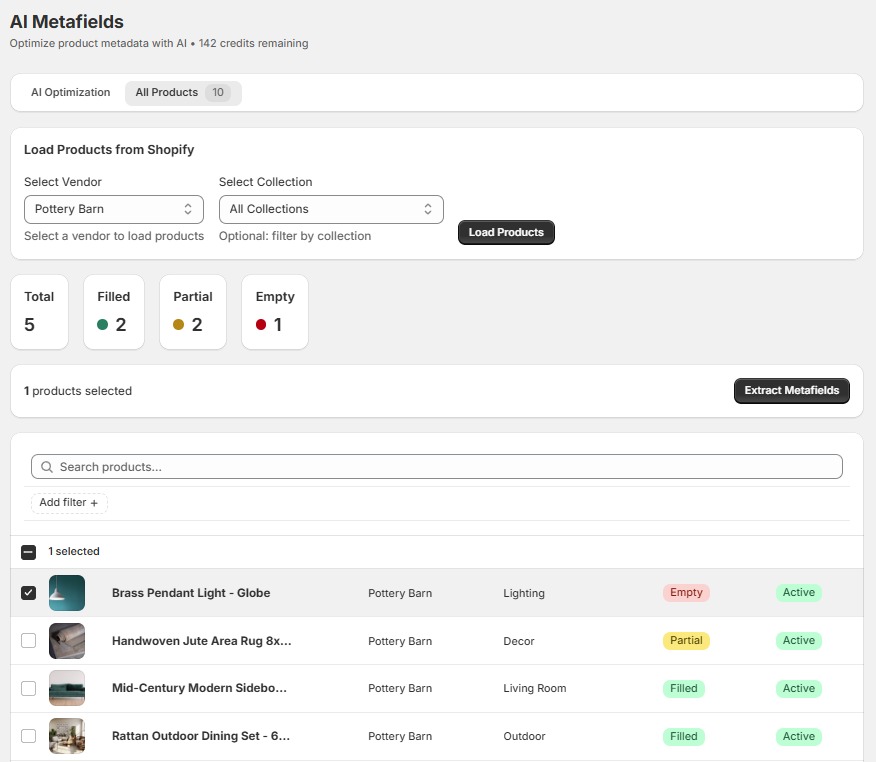Open the Select Vendor dropdown
Screen dimensions: 876x762
(113, 209)
